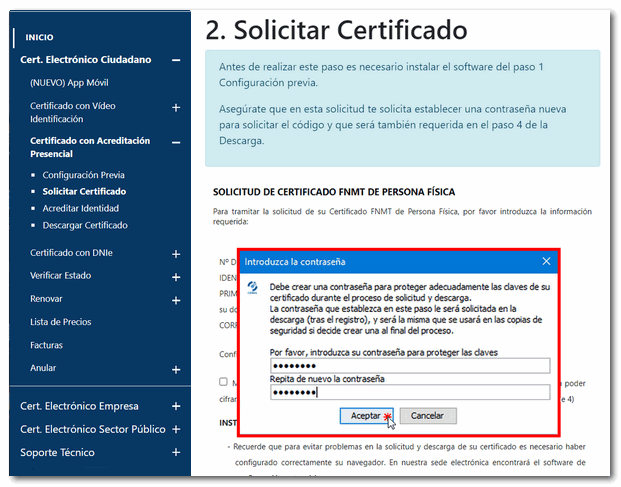Collapse Certificado con Acreditación Presencial submenu
621x487 pixels.
coord(176,142)
